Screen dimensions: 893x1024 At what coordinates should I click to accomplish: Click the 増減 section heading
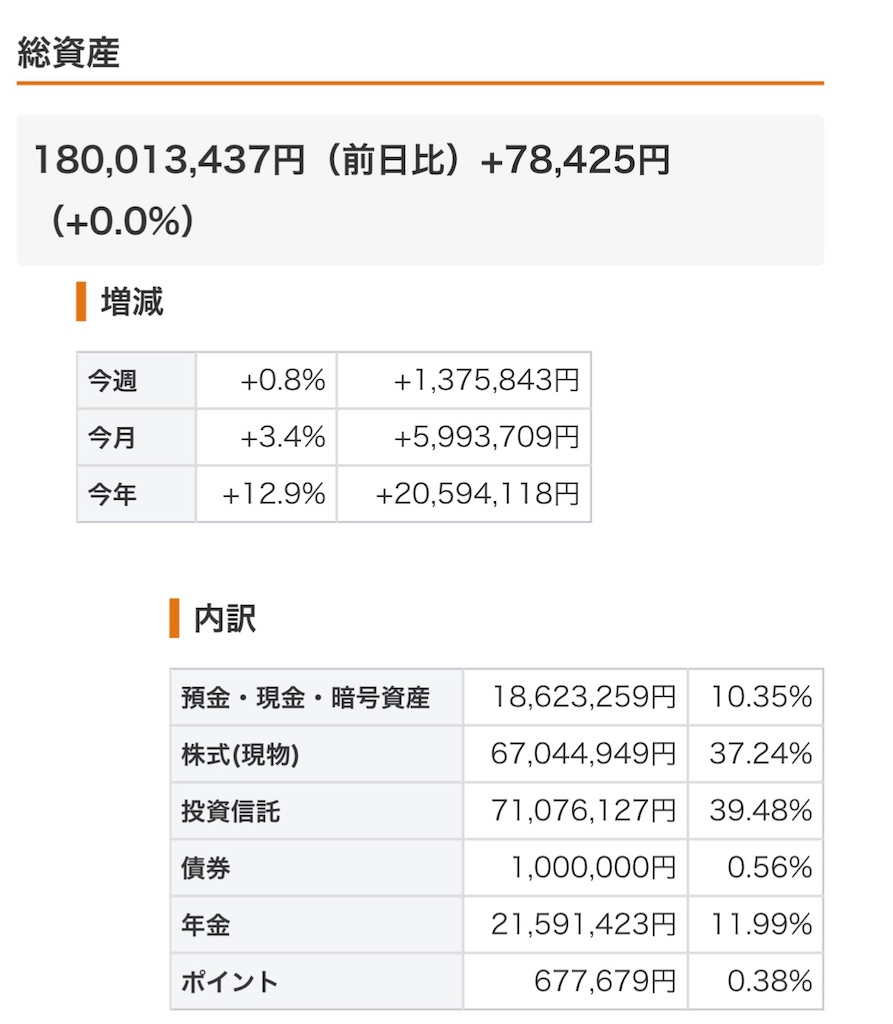(x=132, y=302)
